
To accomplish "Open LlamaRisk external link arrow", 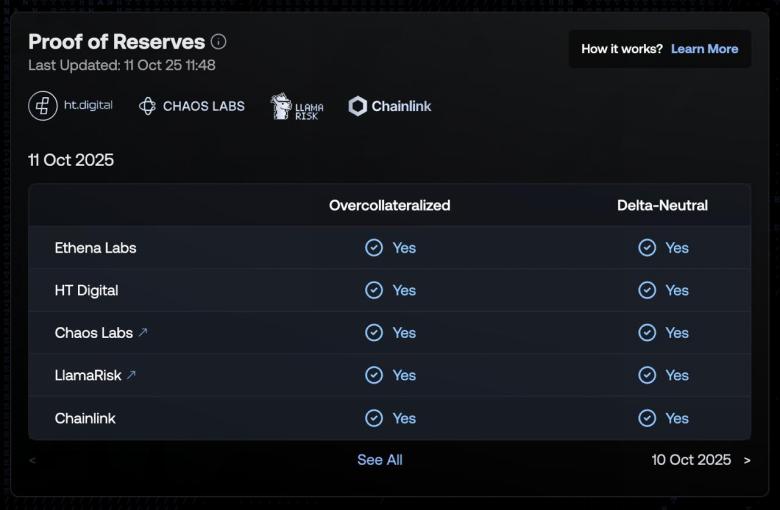I will (x=131, y=376).
